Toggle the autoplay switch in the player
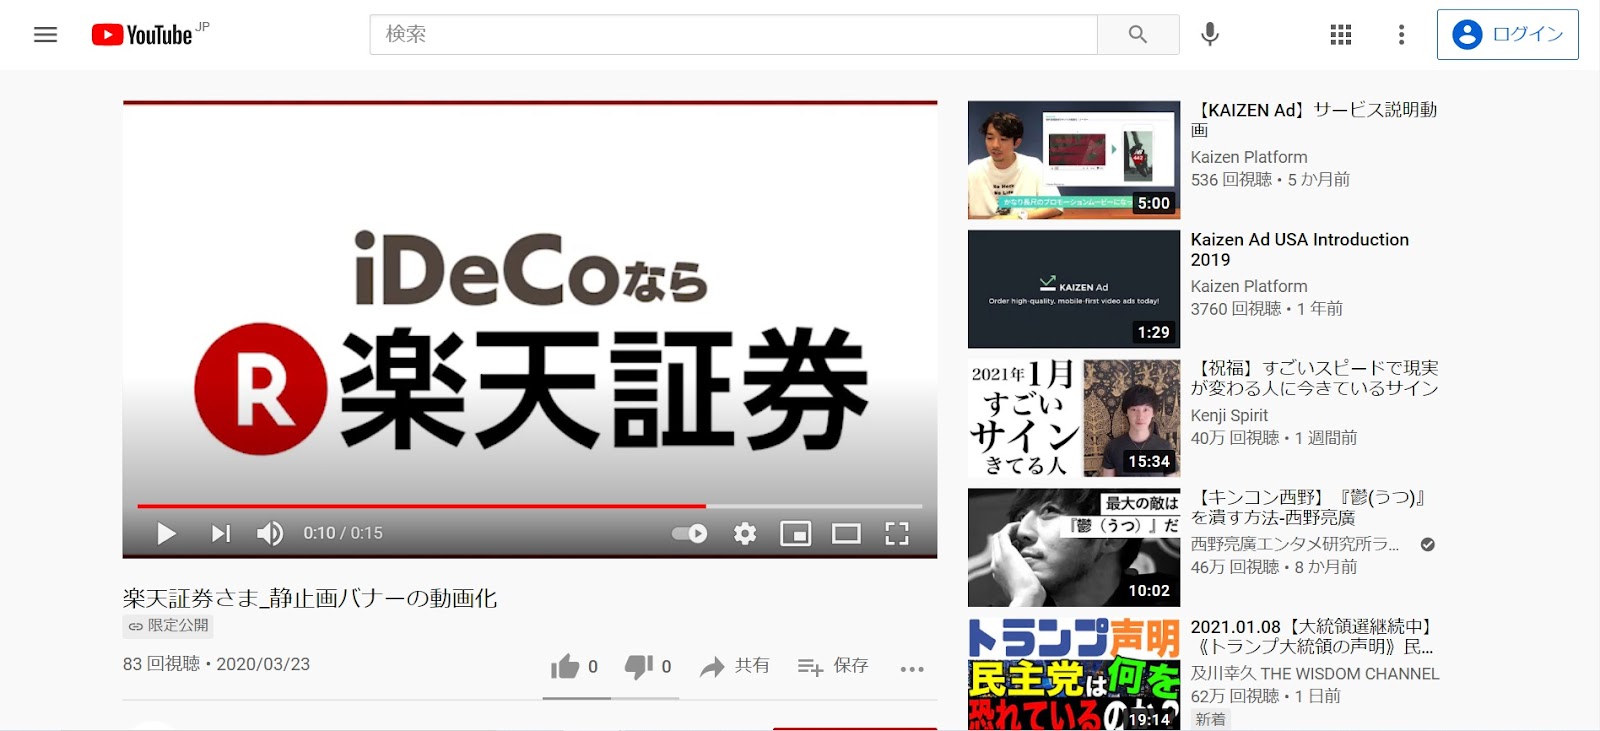Viewport: 1600px width, 731px height. click(689, 533)
